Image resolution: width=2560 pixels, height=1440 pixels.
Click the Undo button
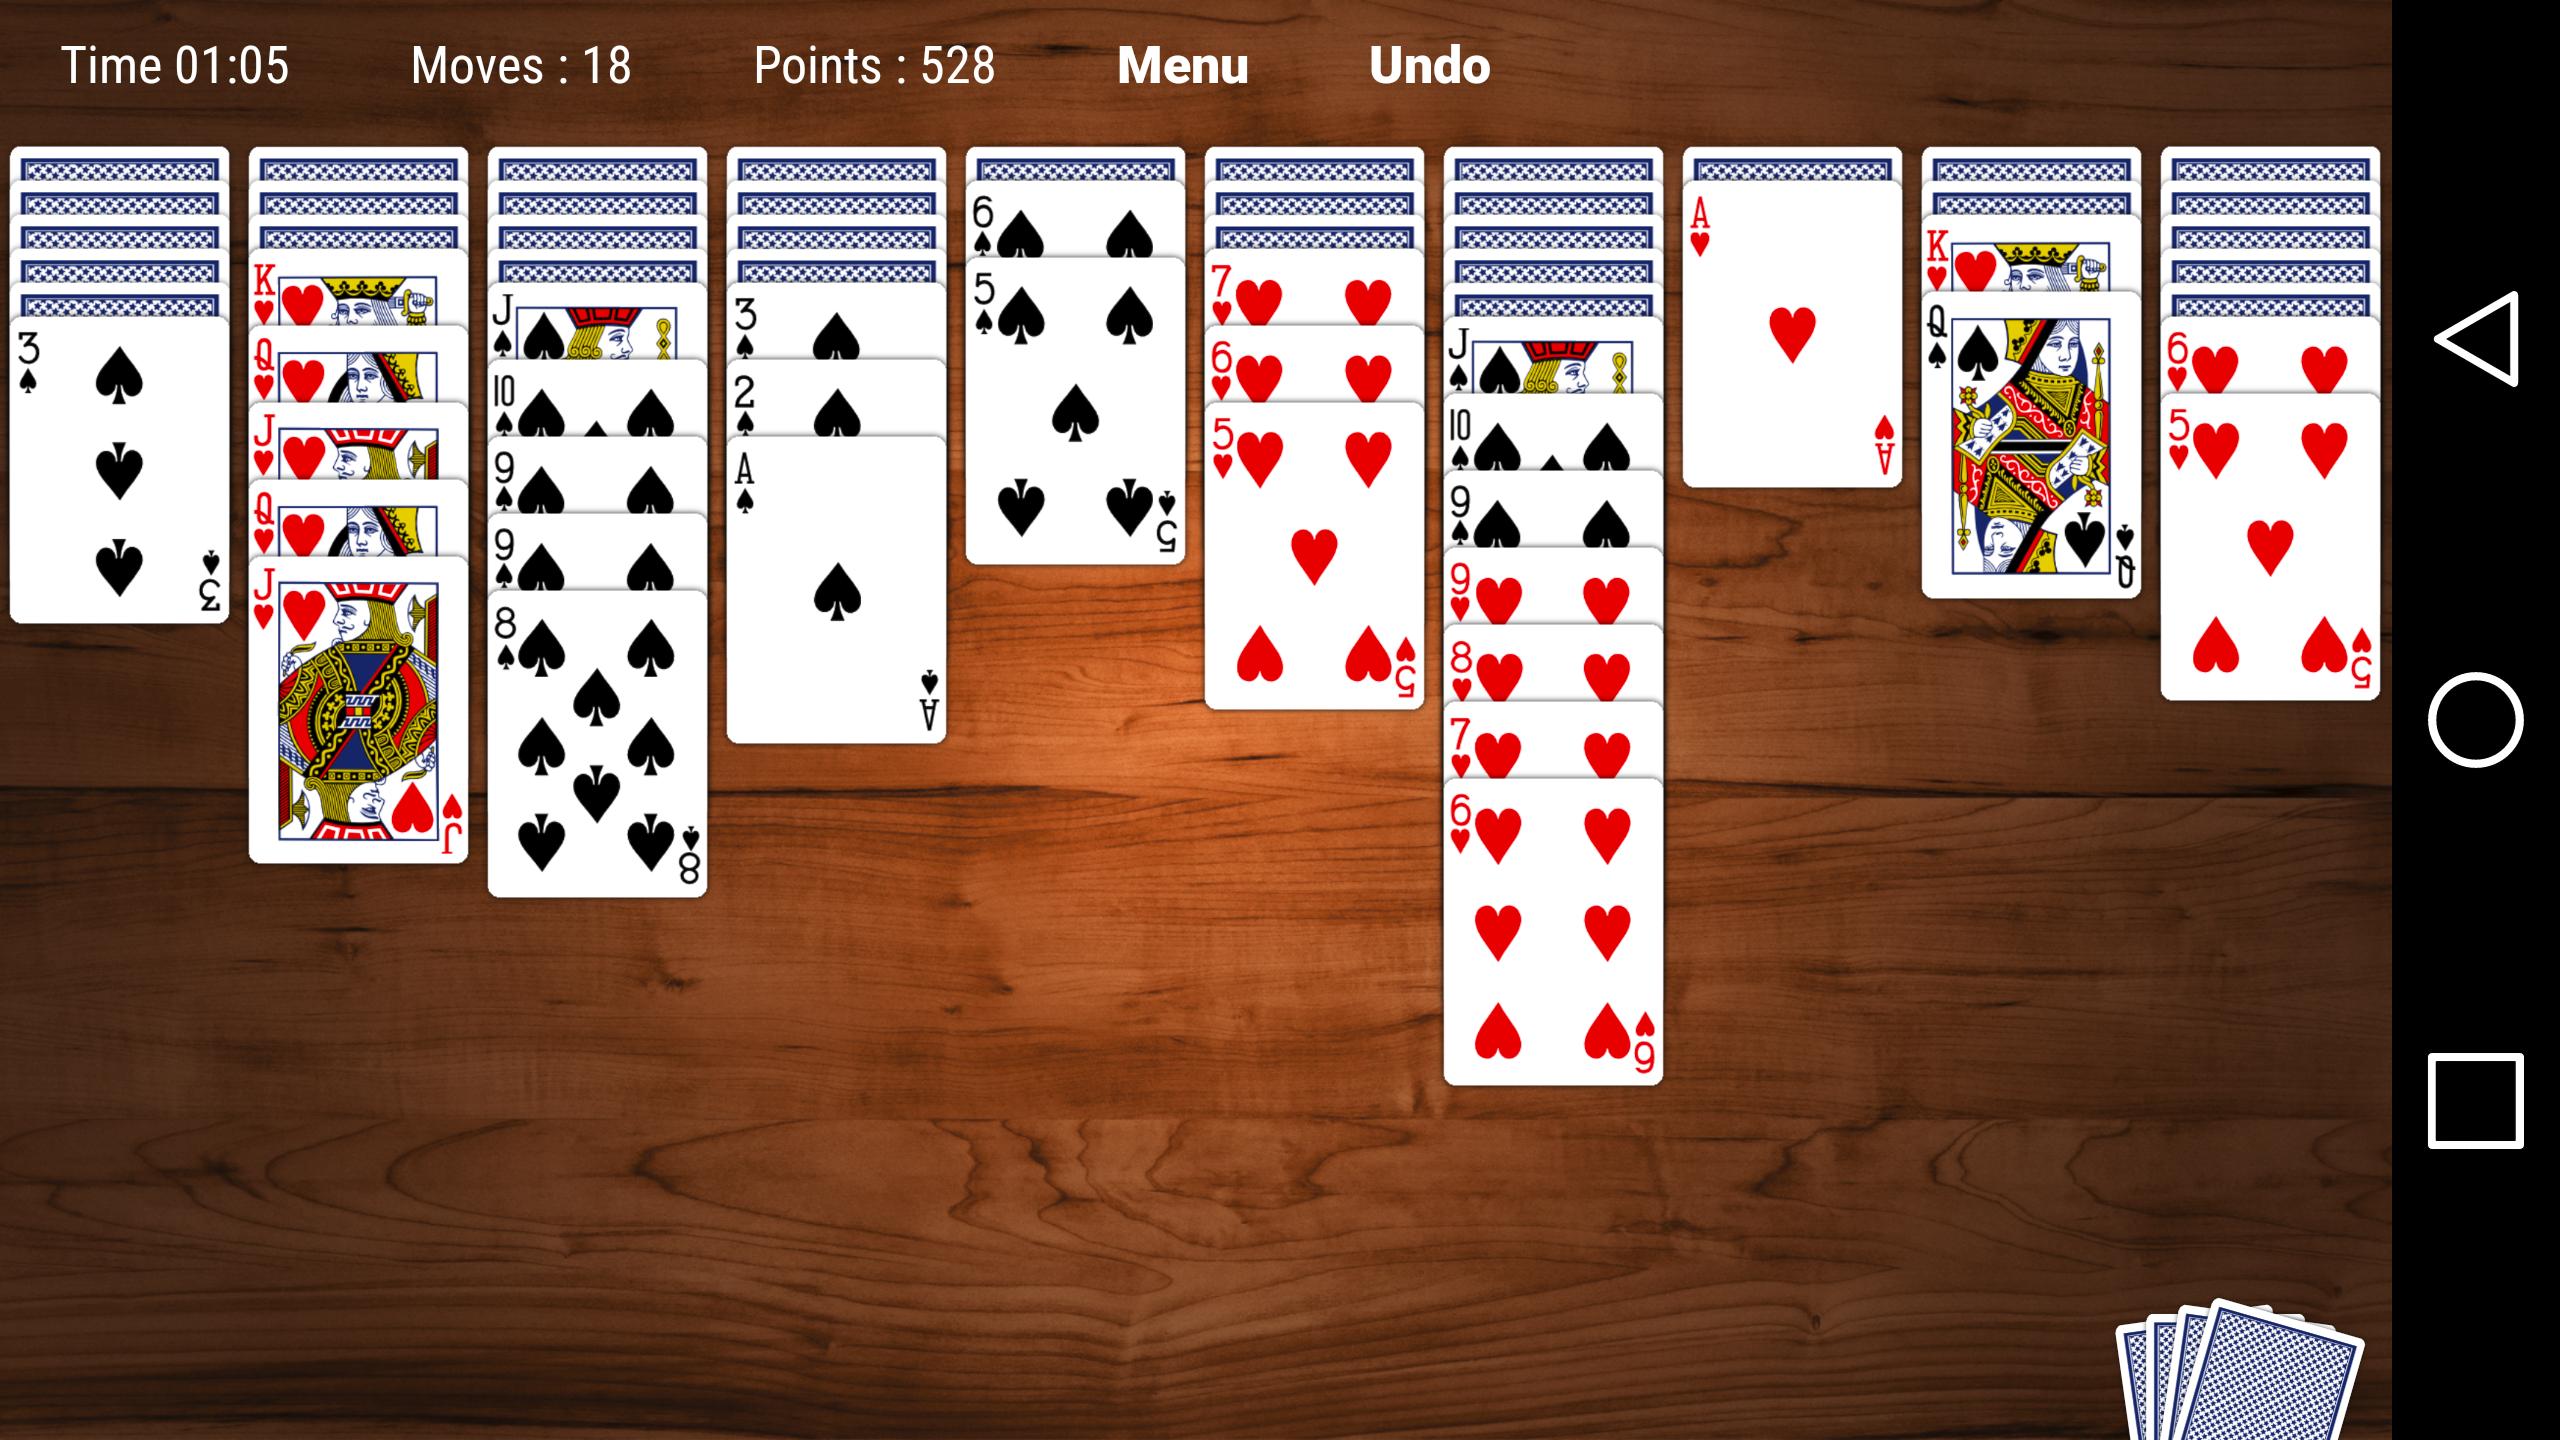click(1431, 63)
